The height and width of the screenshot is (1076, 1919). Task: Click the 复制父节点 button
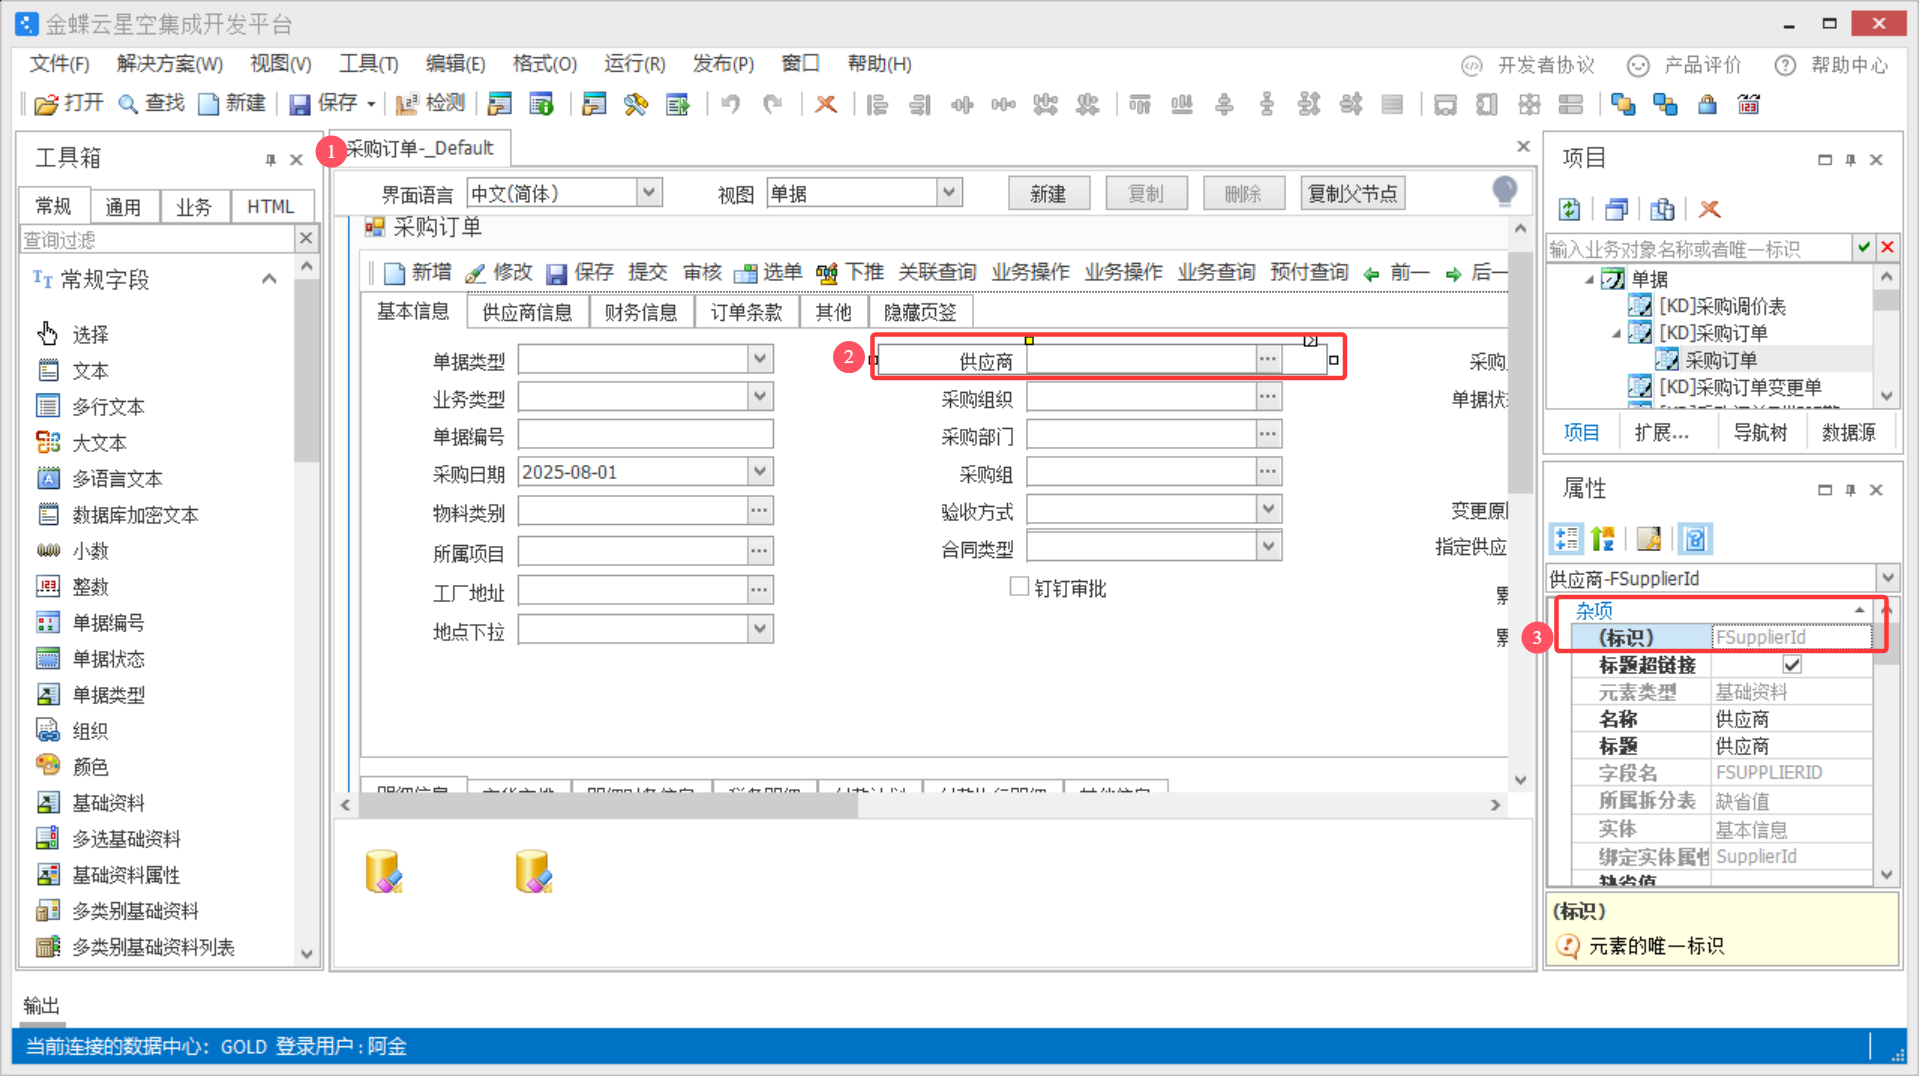coord(1352,193)
